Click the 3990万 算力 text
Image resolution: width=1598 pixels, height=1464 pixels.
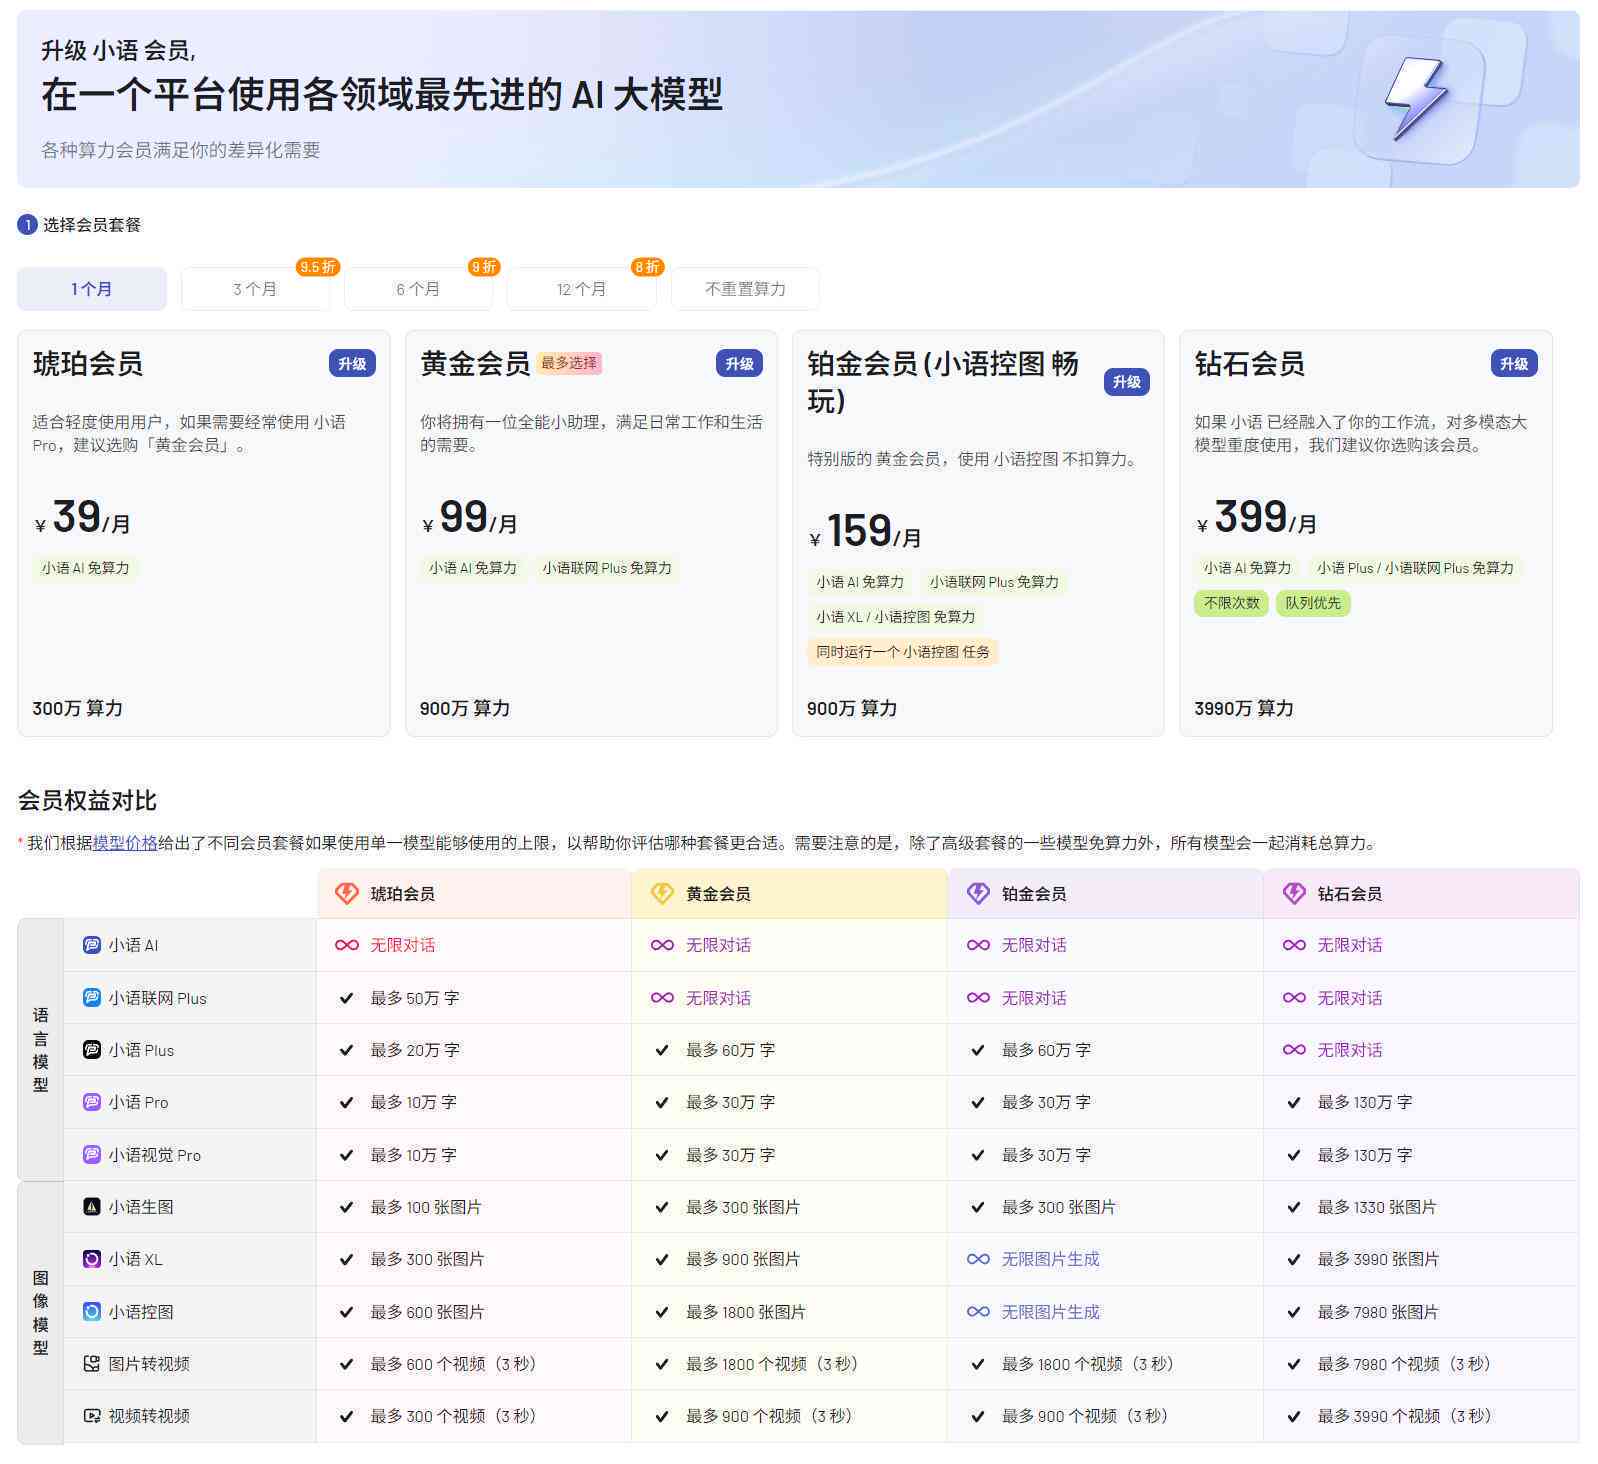click(x=1243, y=708)
